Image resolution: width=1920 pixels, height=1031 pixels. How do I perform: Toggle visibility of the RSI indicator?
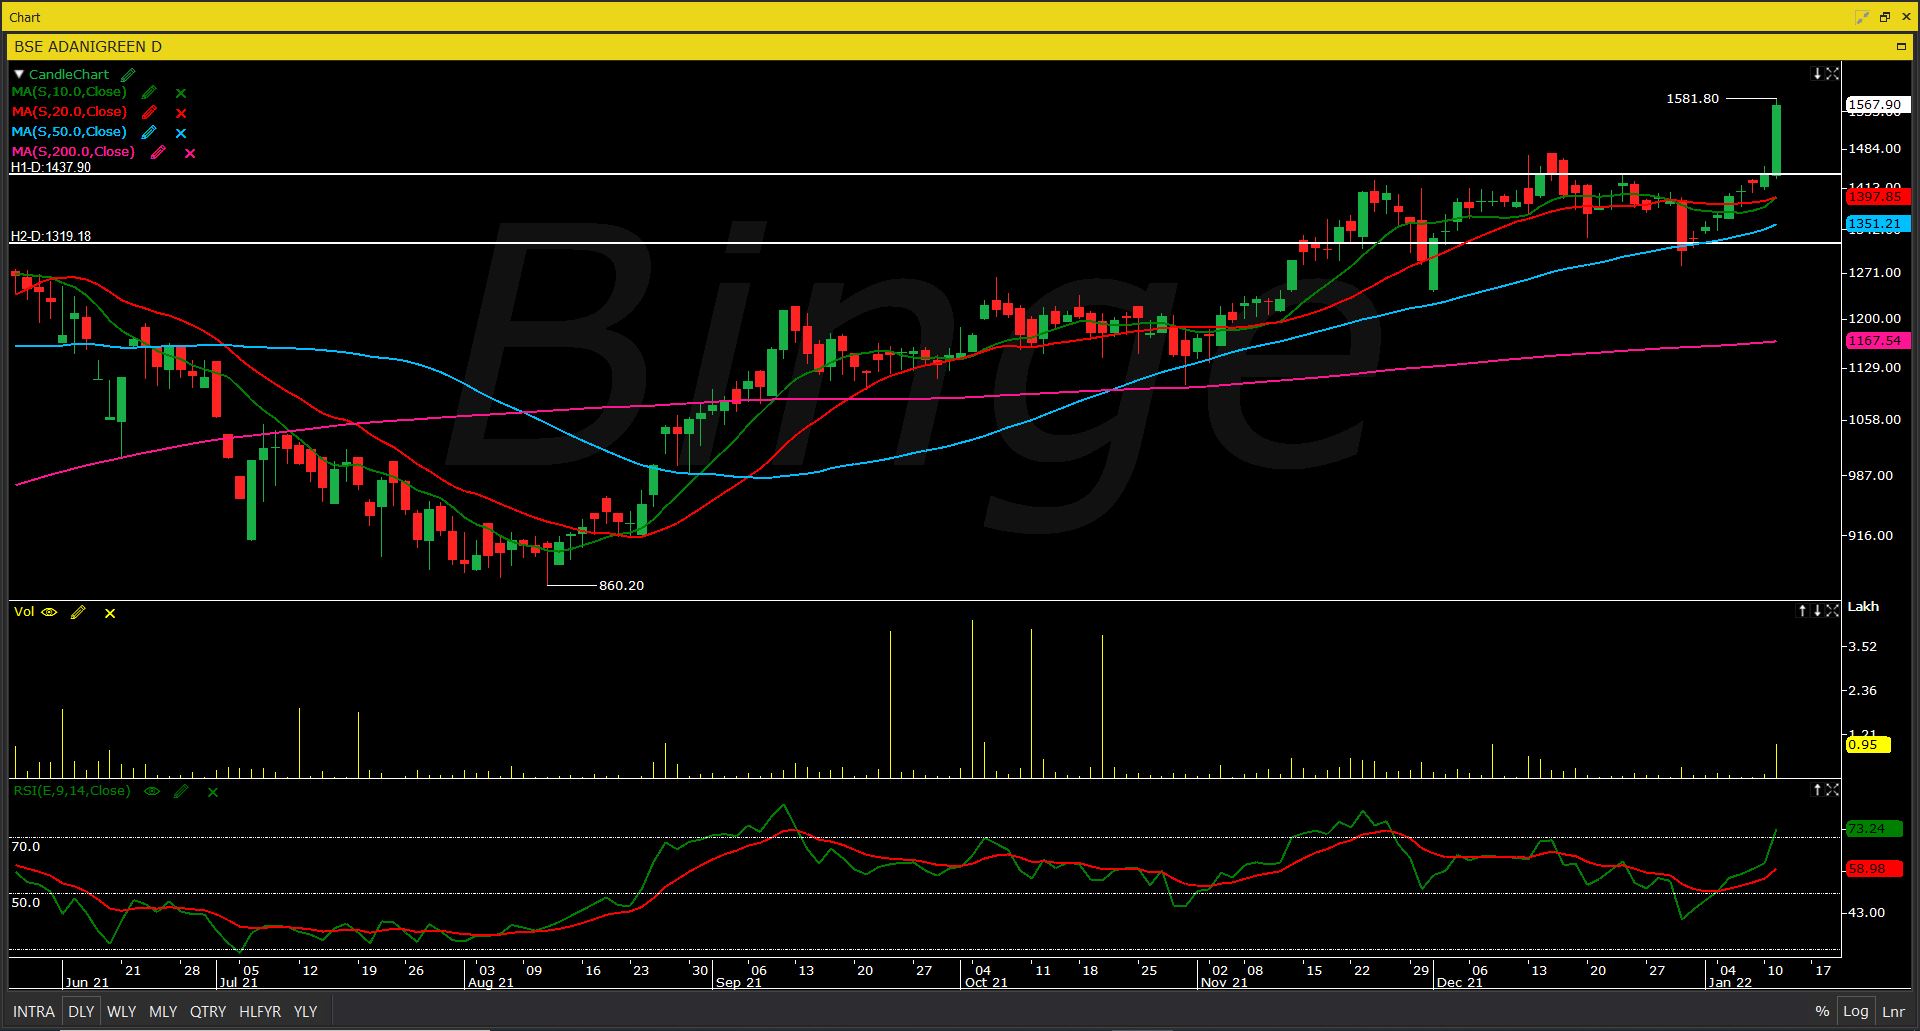(x=152, y=791)
